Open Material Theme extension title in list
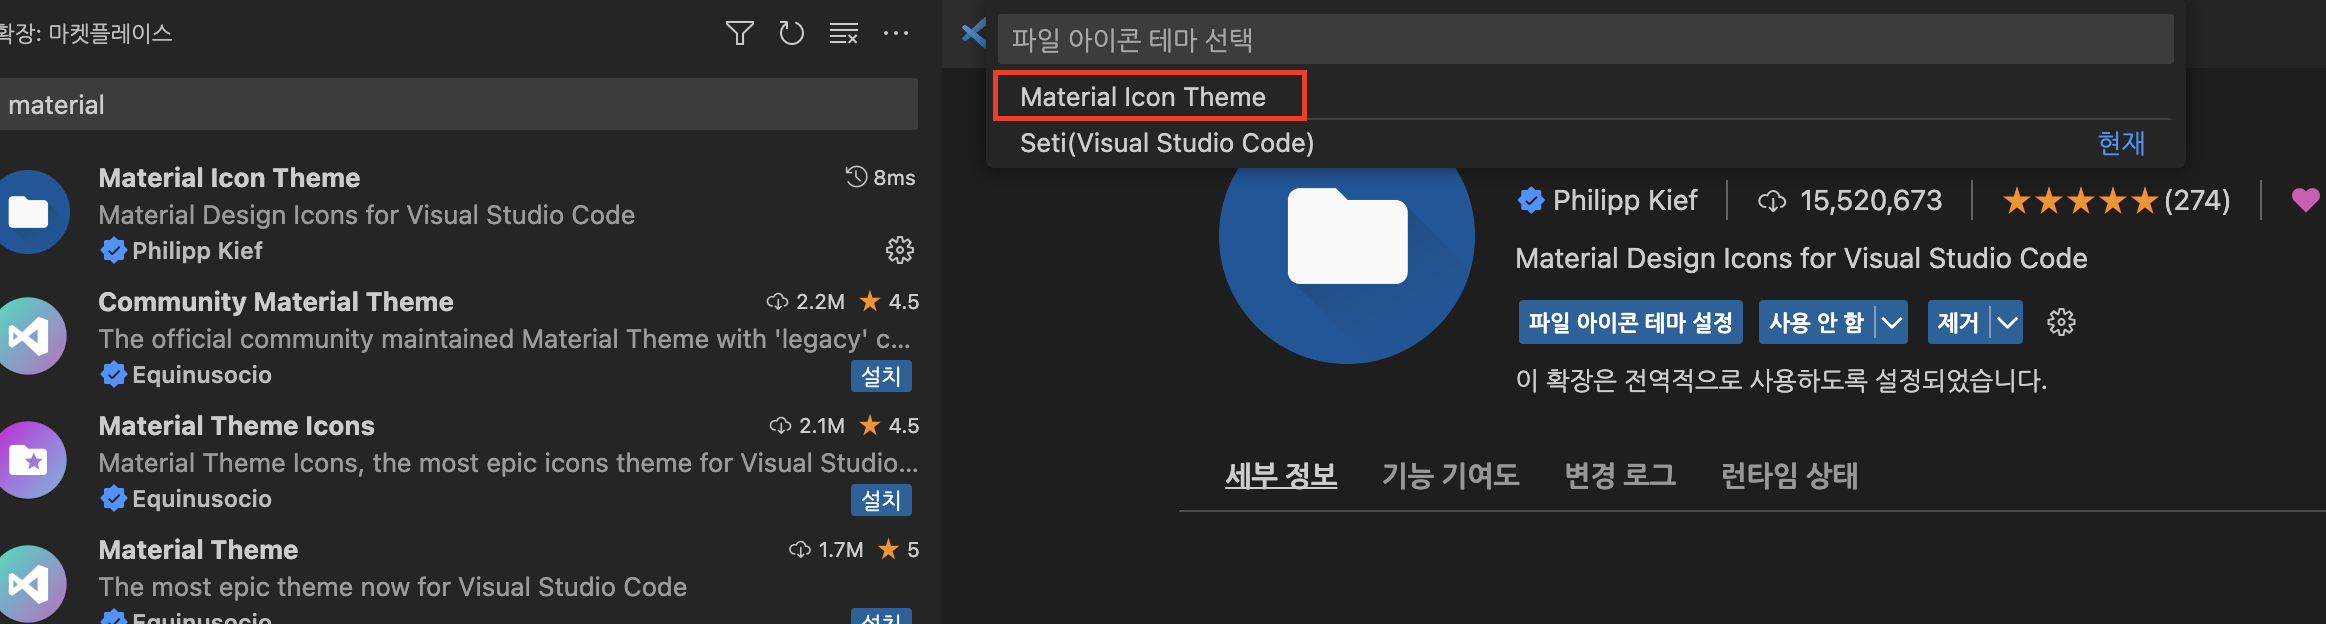 point(198,550)
